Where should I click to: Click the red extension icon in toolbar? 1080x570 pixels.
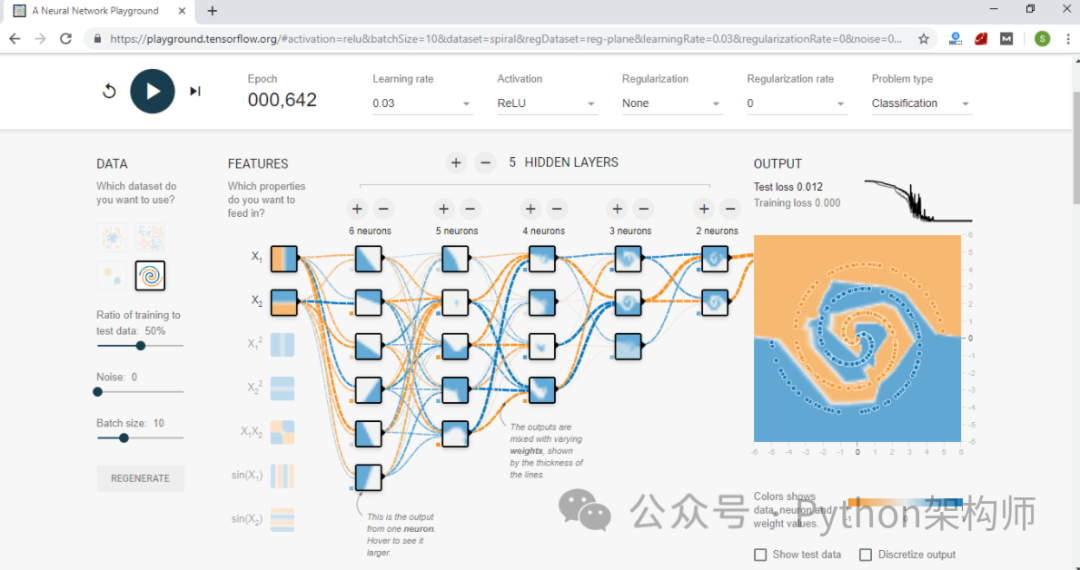click(x=982, y=39)
